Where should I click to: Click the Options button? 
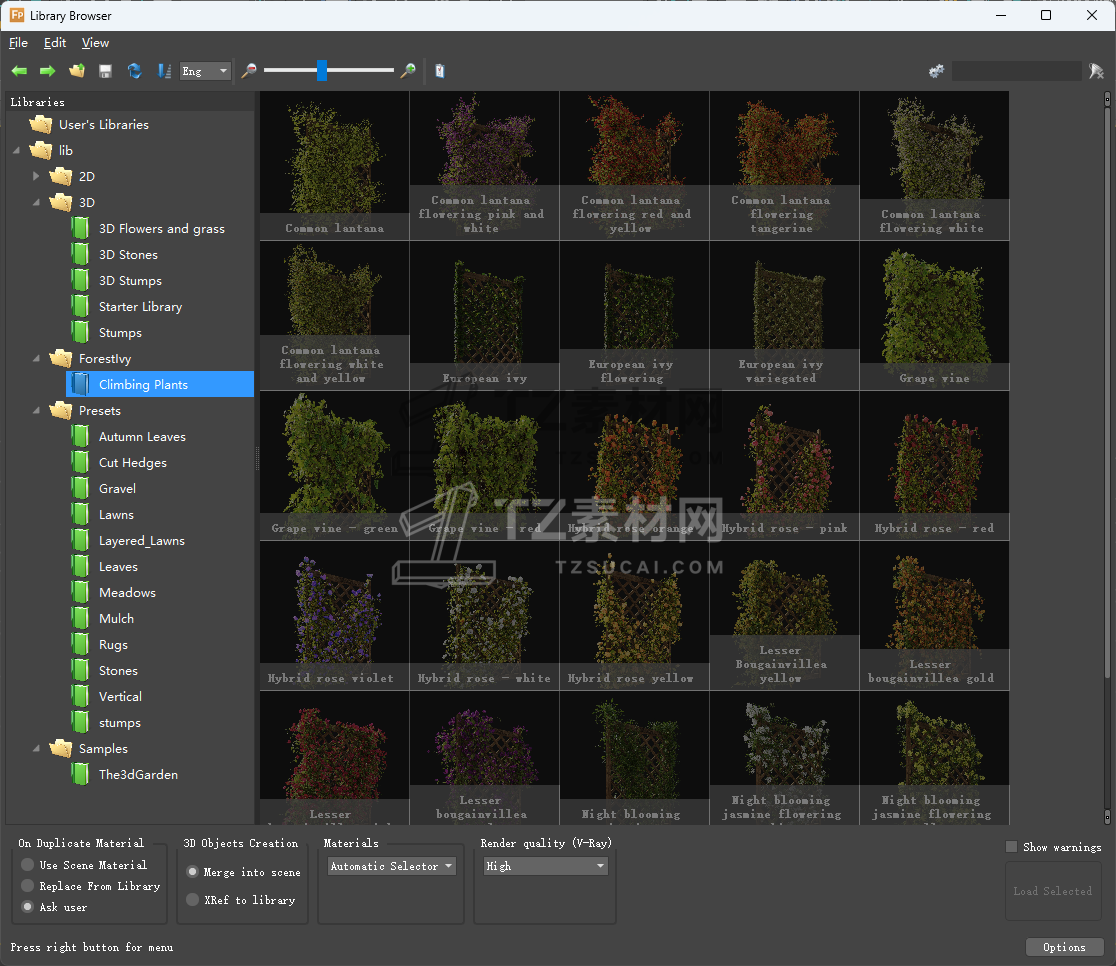click(x=1064, y=947)
